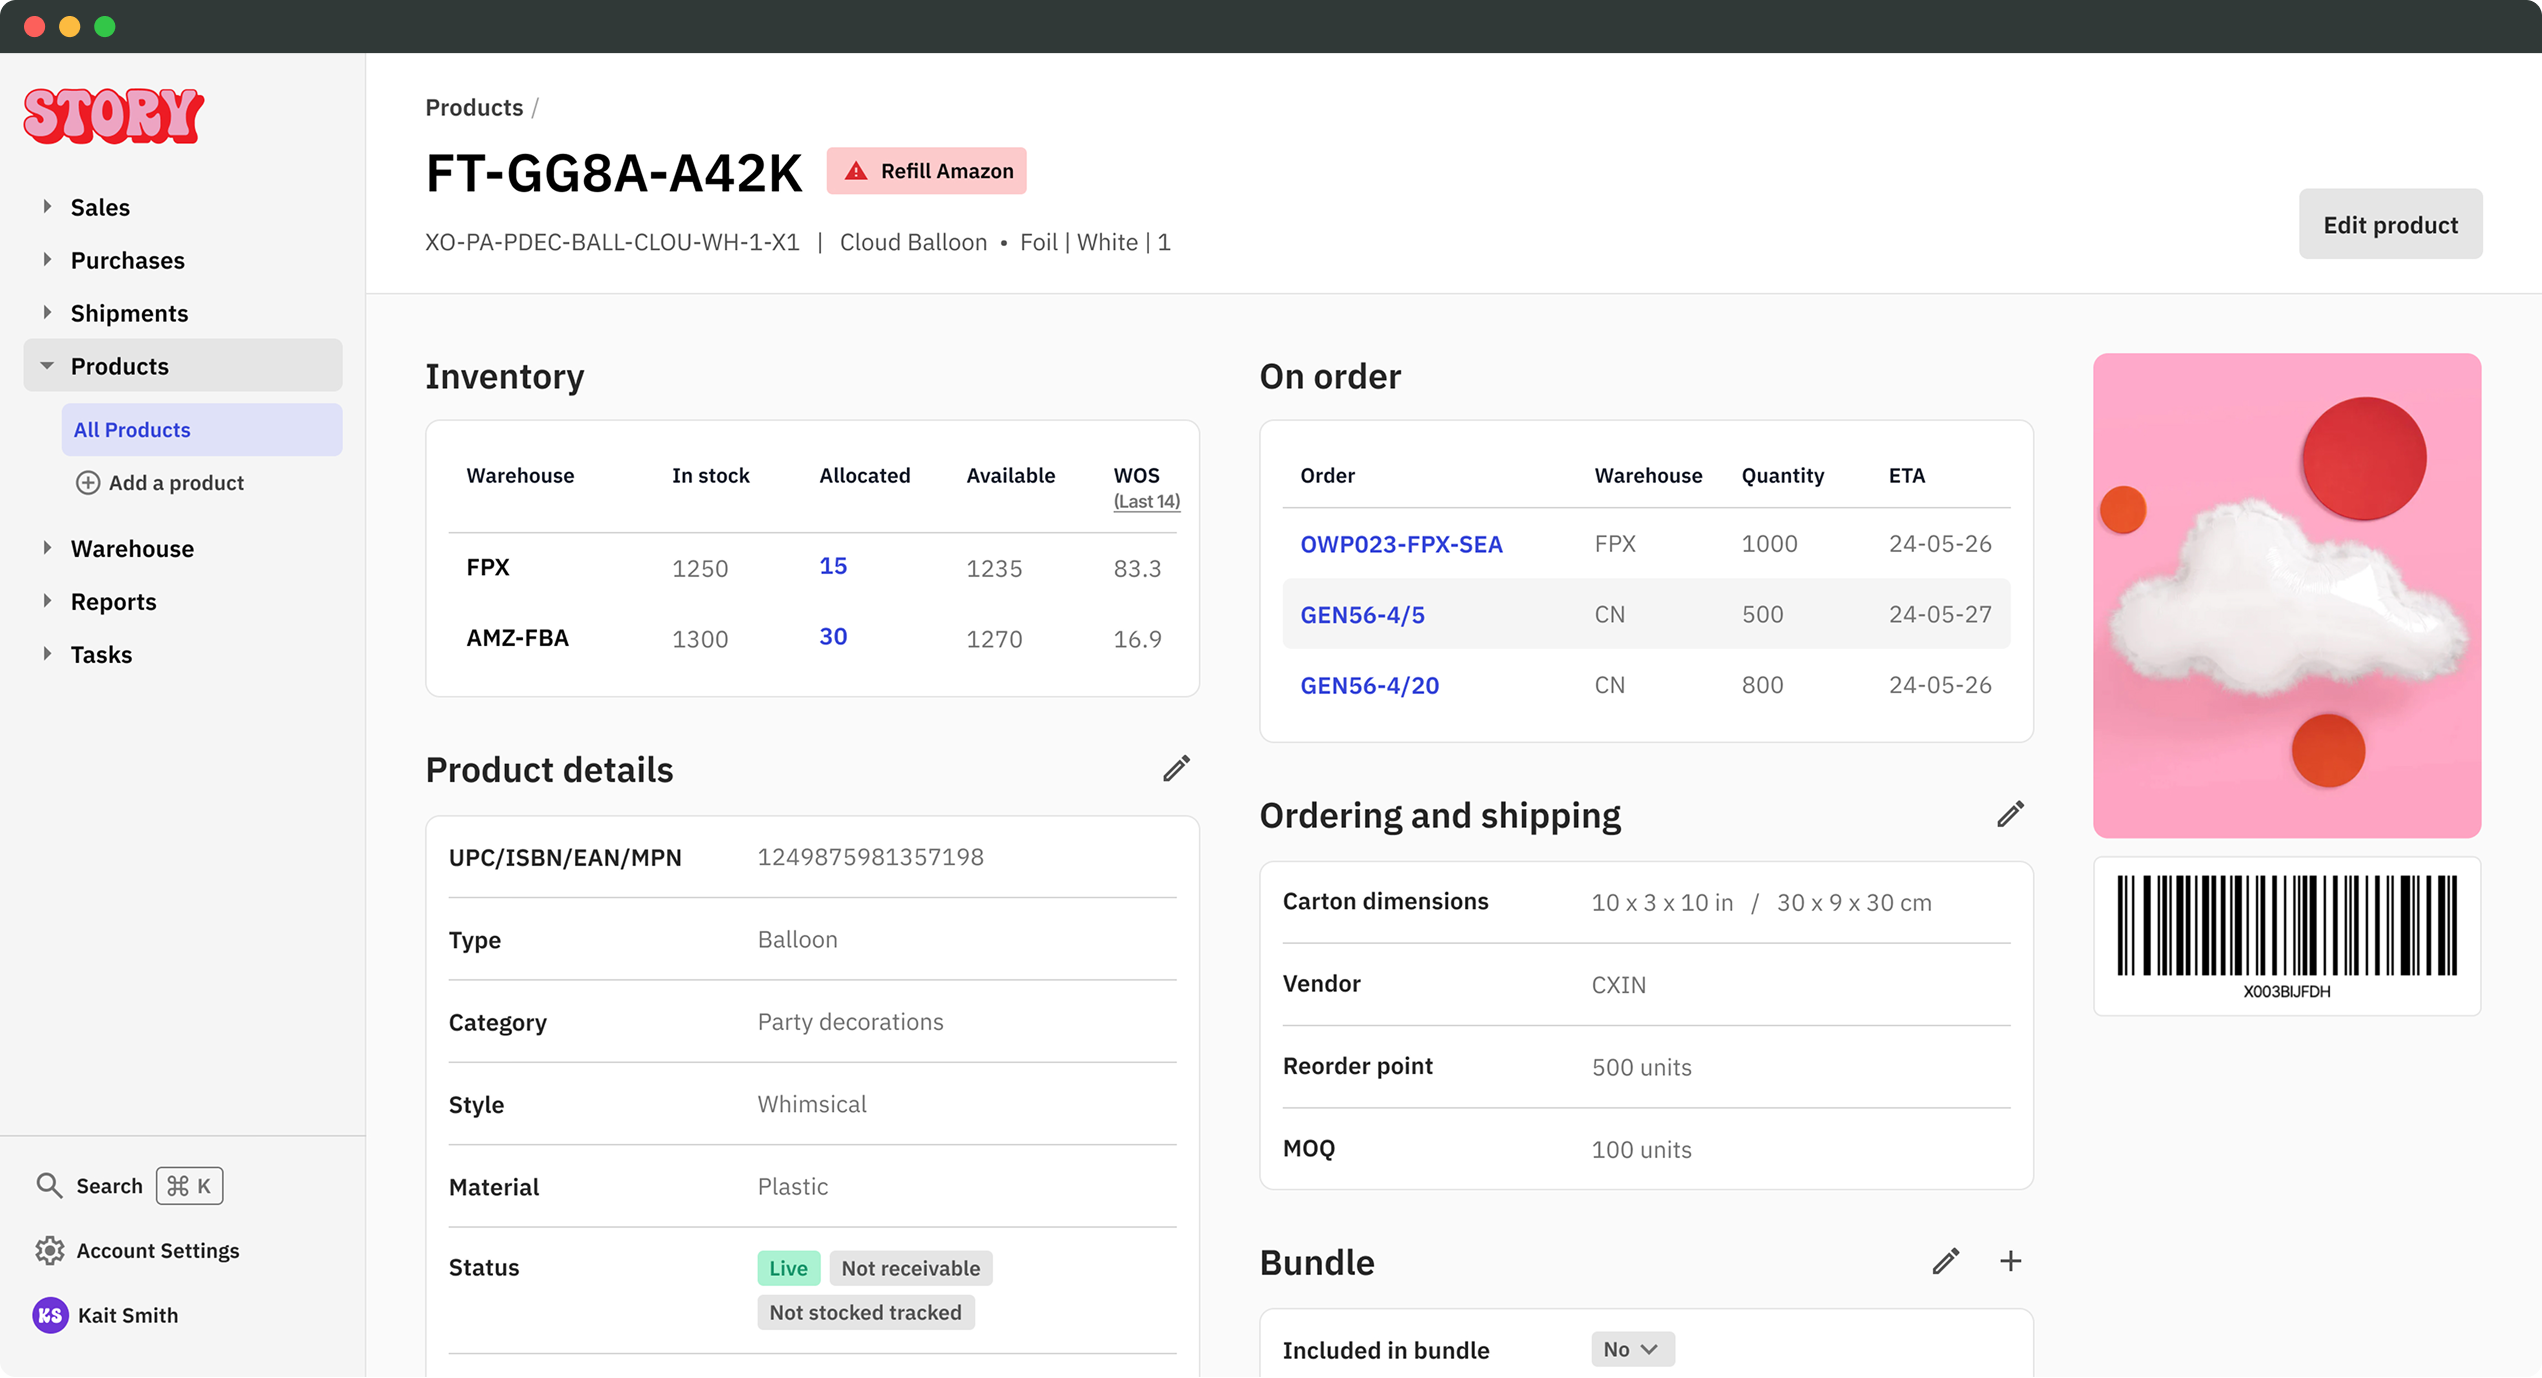Edit the Product details section with pencil icon
Image resolution: width=2542 pixels, height=1378 pixels.
(x=1176, y=769)
